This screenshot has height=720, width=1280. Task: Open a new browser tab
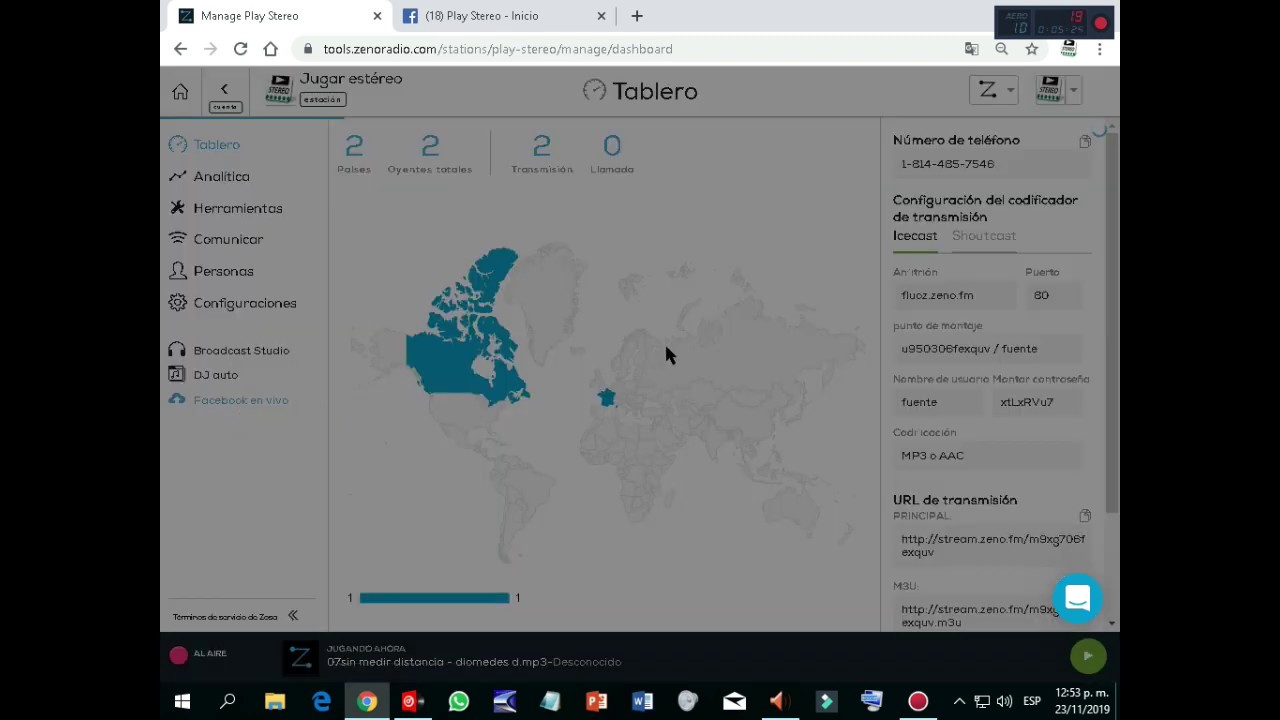tap(637, 16)
